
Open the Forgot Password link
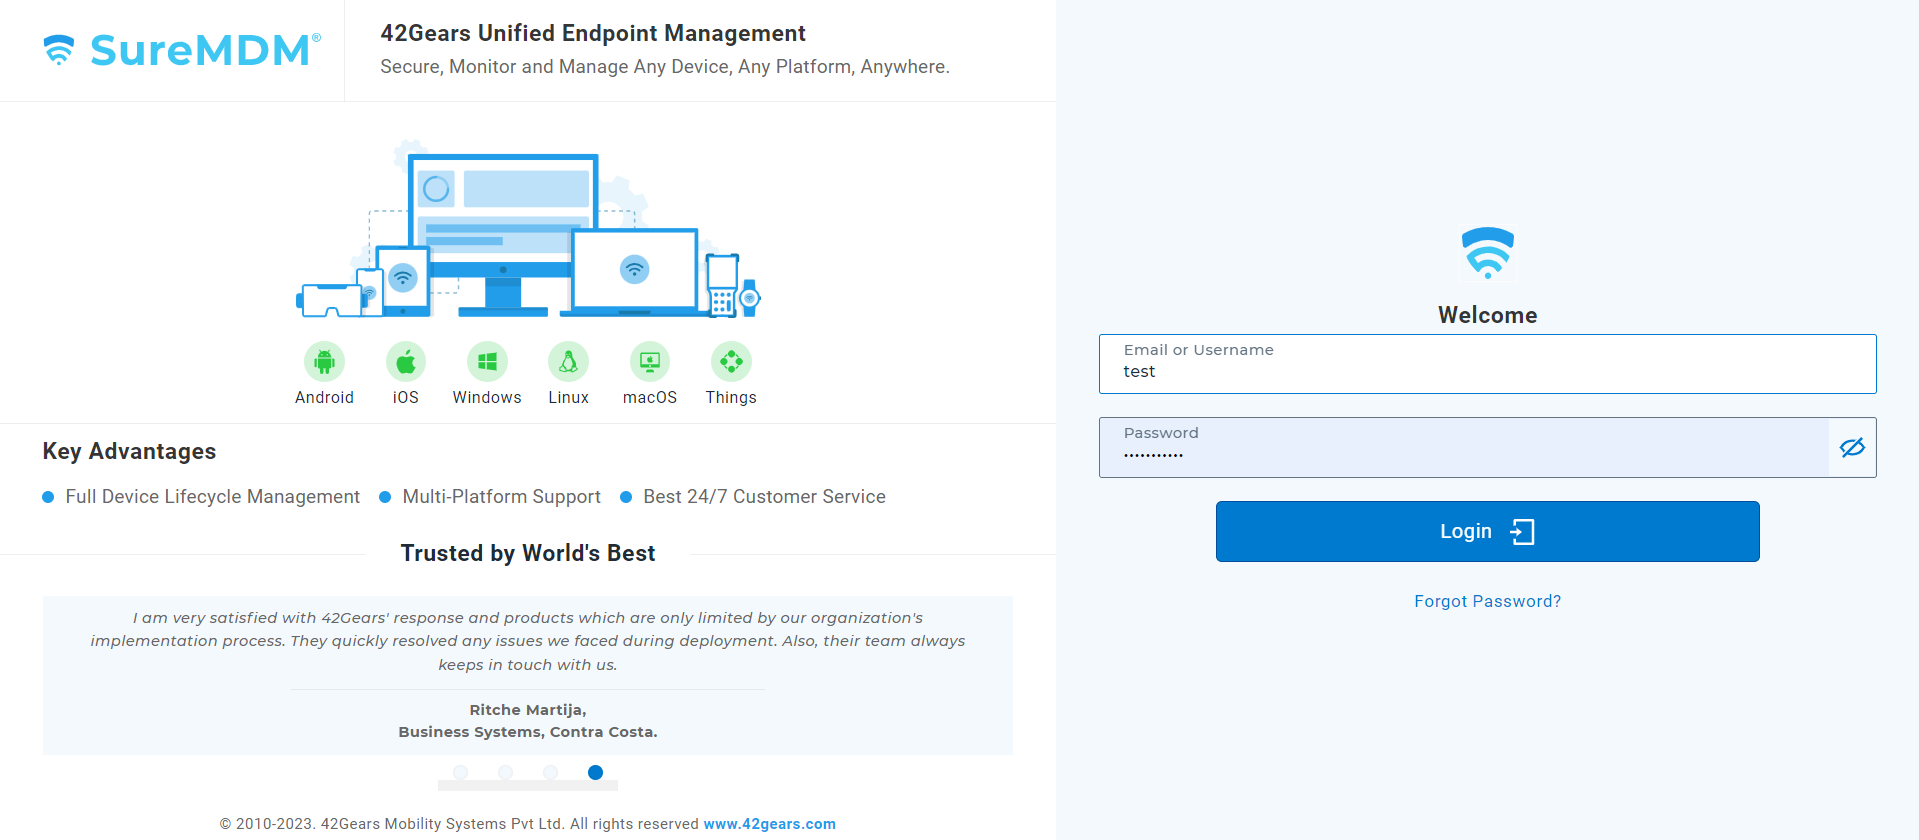1488,601
